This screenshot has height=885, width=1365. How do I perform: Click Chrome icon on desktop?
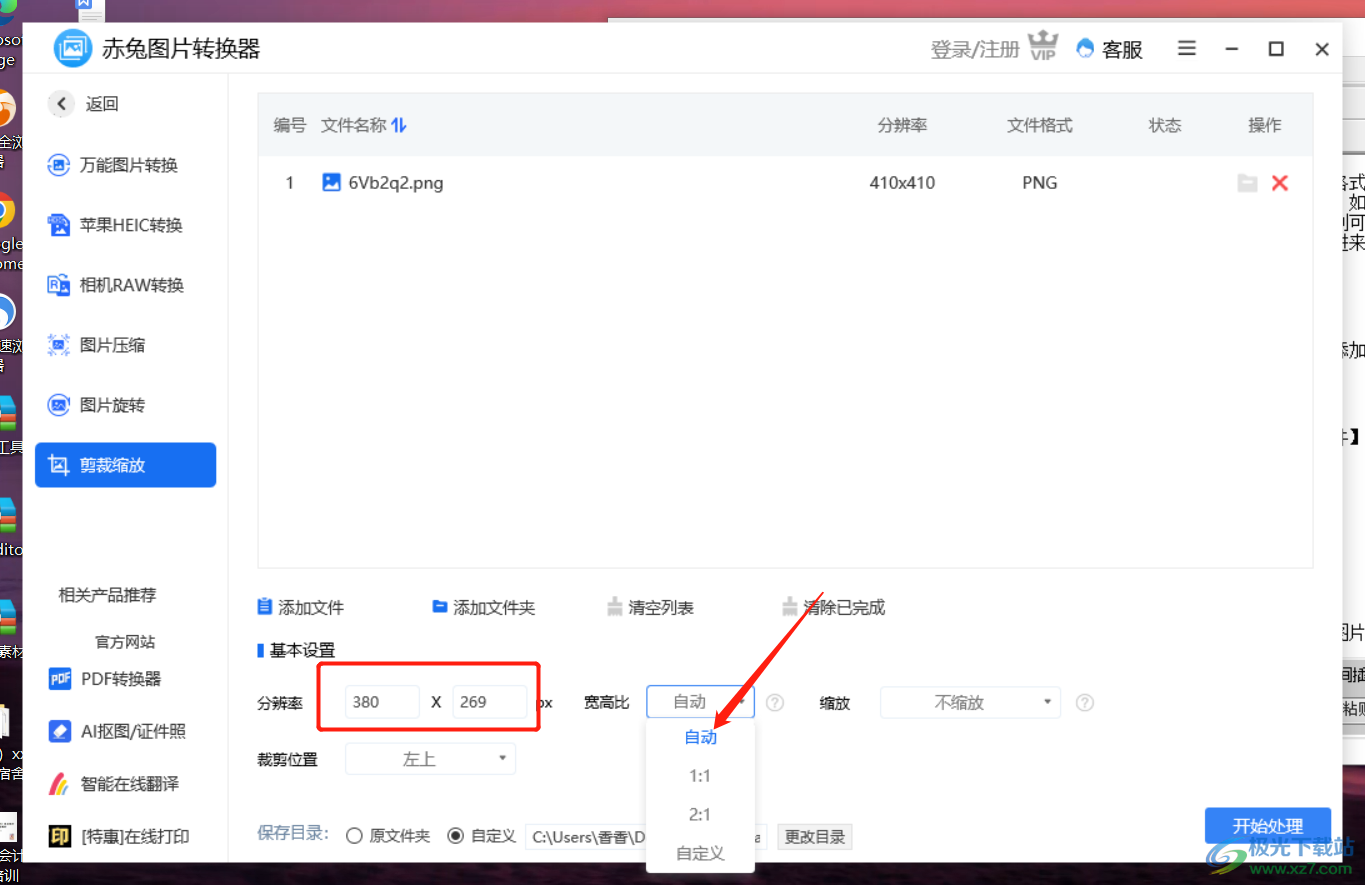pyautogui.click(x=4, y=212)
